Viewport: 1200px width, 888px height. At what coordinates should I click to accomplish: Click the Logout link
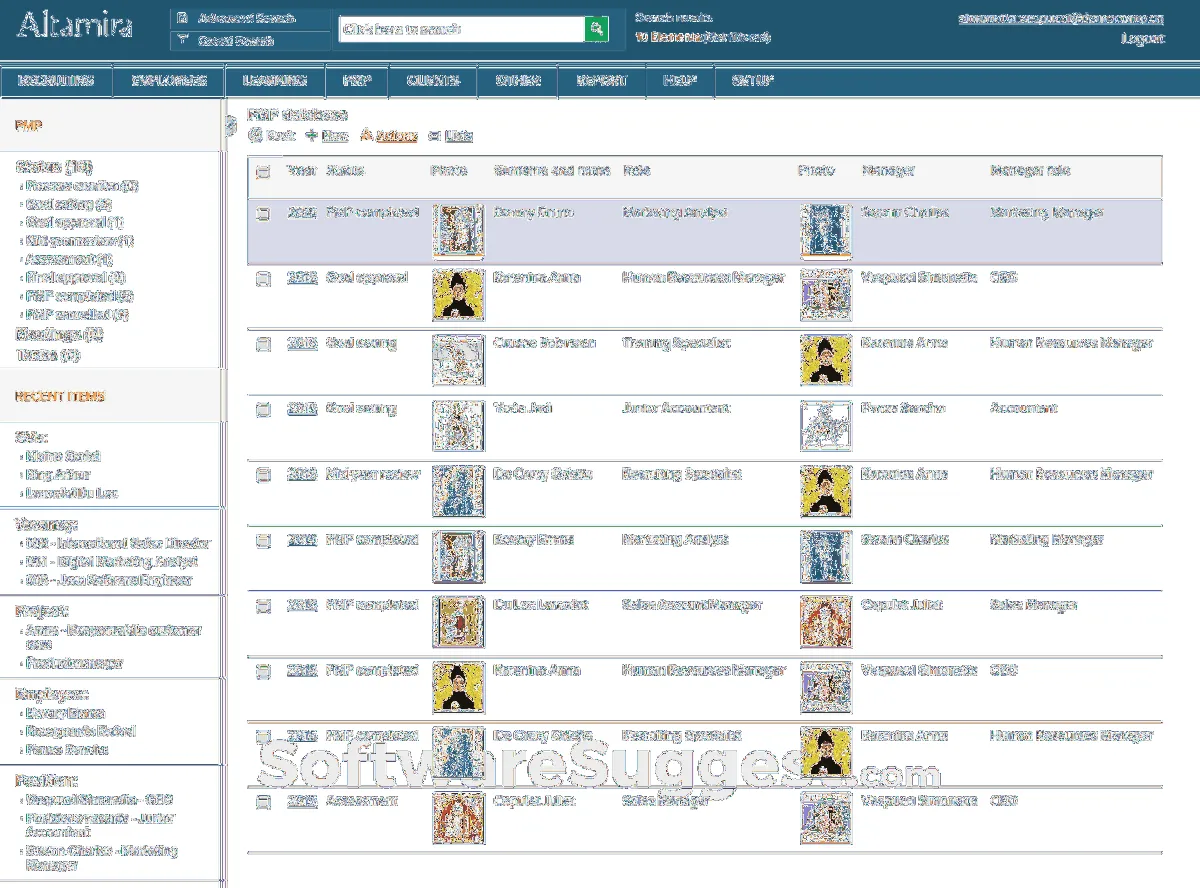point(1142,38)
